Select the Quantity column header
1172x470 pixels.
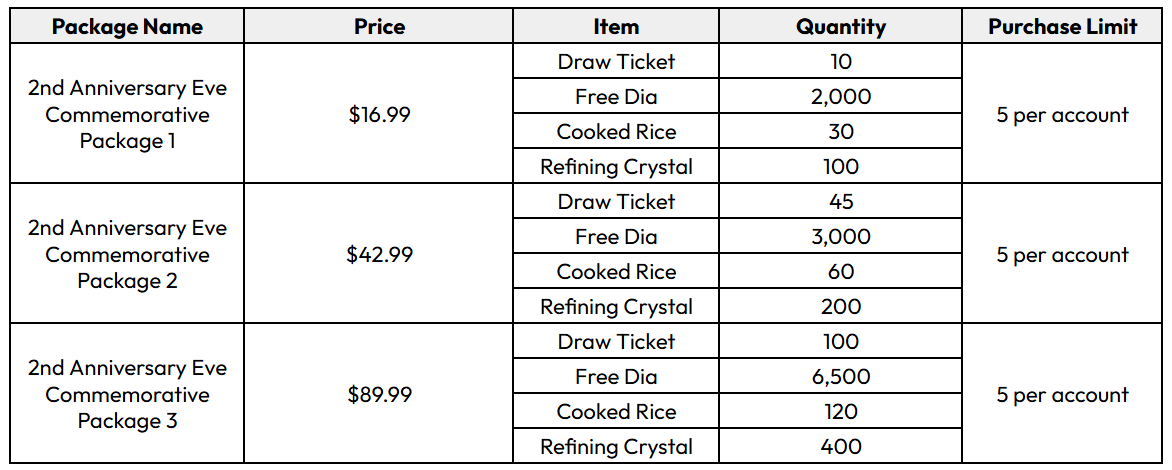(x=840, y=26)
